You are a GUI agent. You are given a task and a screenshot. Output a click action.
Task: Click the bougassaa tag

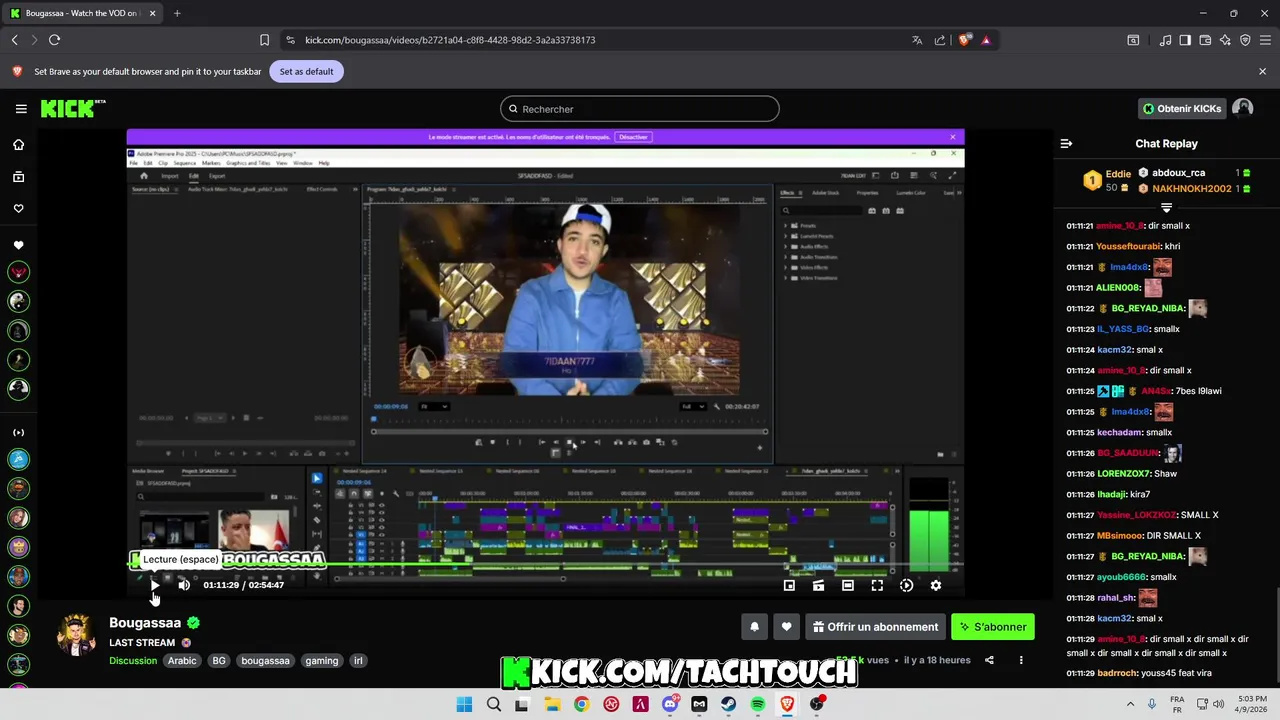click(x=265, y=661)
